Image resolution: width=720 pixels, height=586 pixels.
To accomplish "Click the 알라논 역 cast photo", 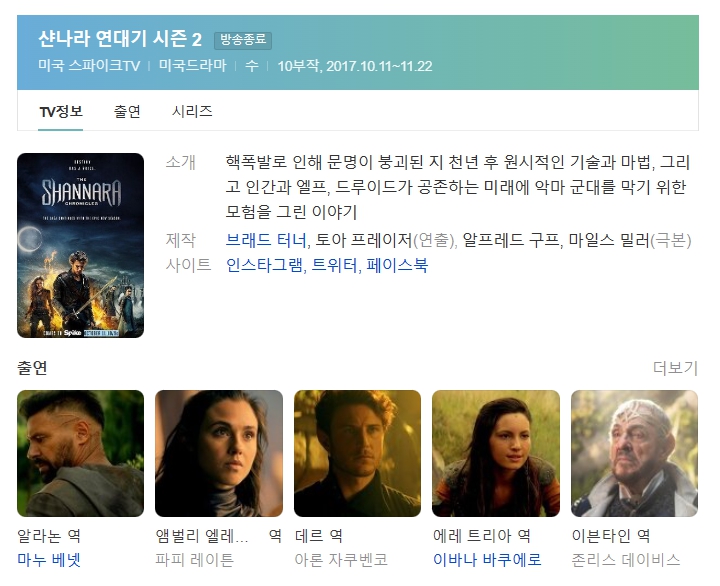I will point(80,453).
